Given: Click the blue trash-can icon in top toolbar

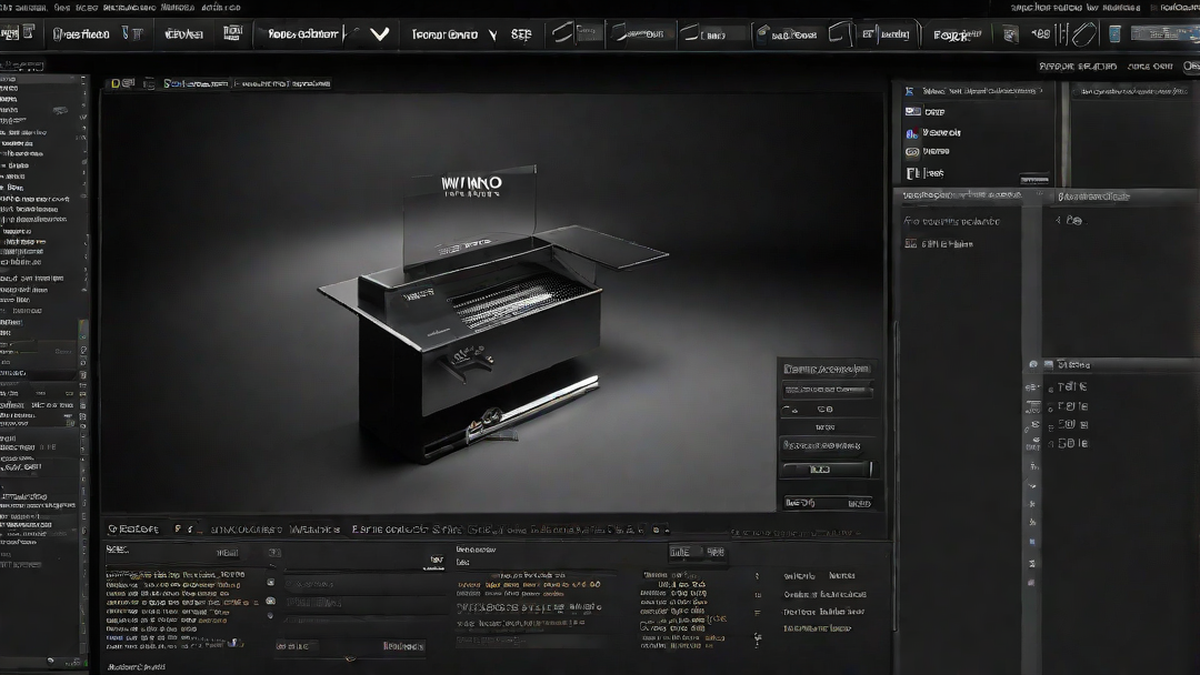Looking at the screenshot, I should pyautogui.click(x=1114, y=34).
